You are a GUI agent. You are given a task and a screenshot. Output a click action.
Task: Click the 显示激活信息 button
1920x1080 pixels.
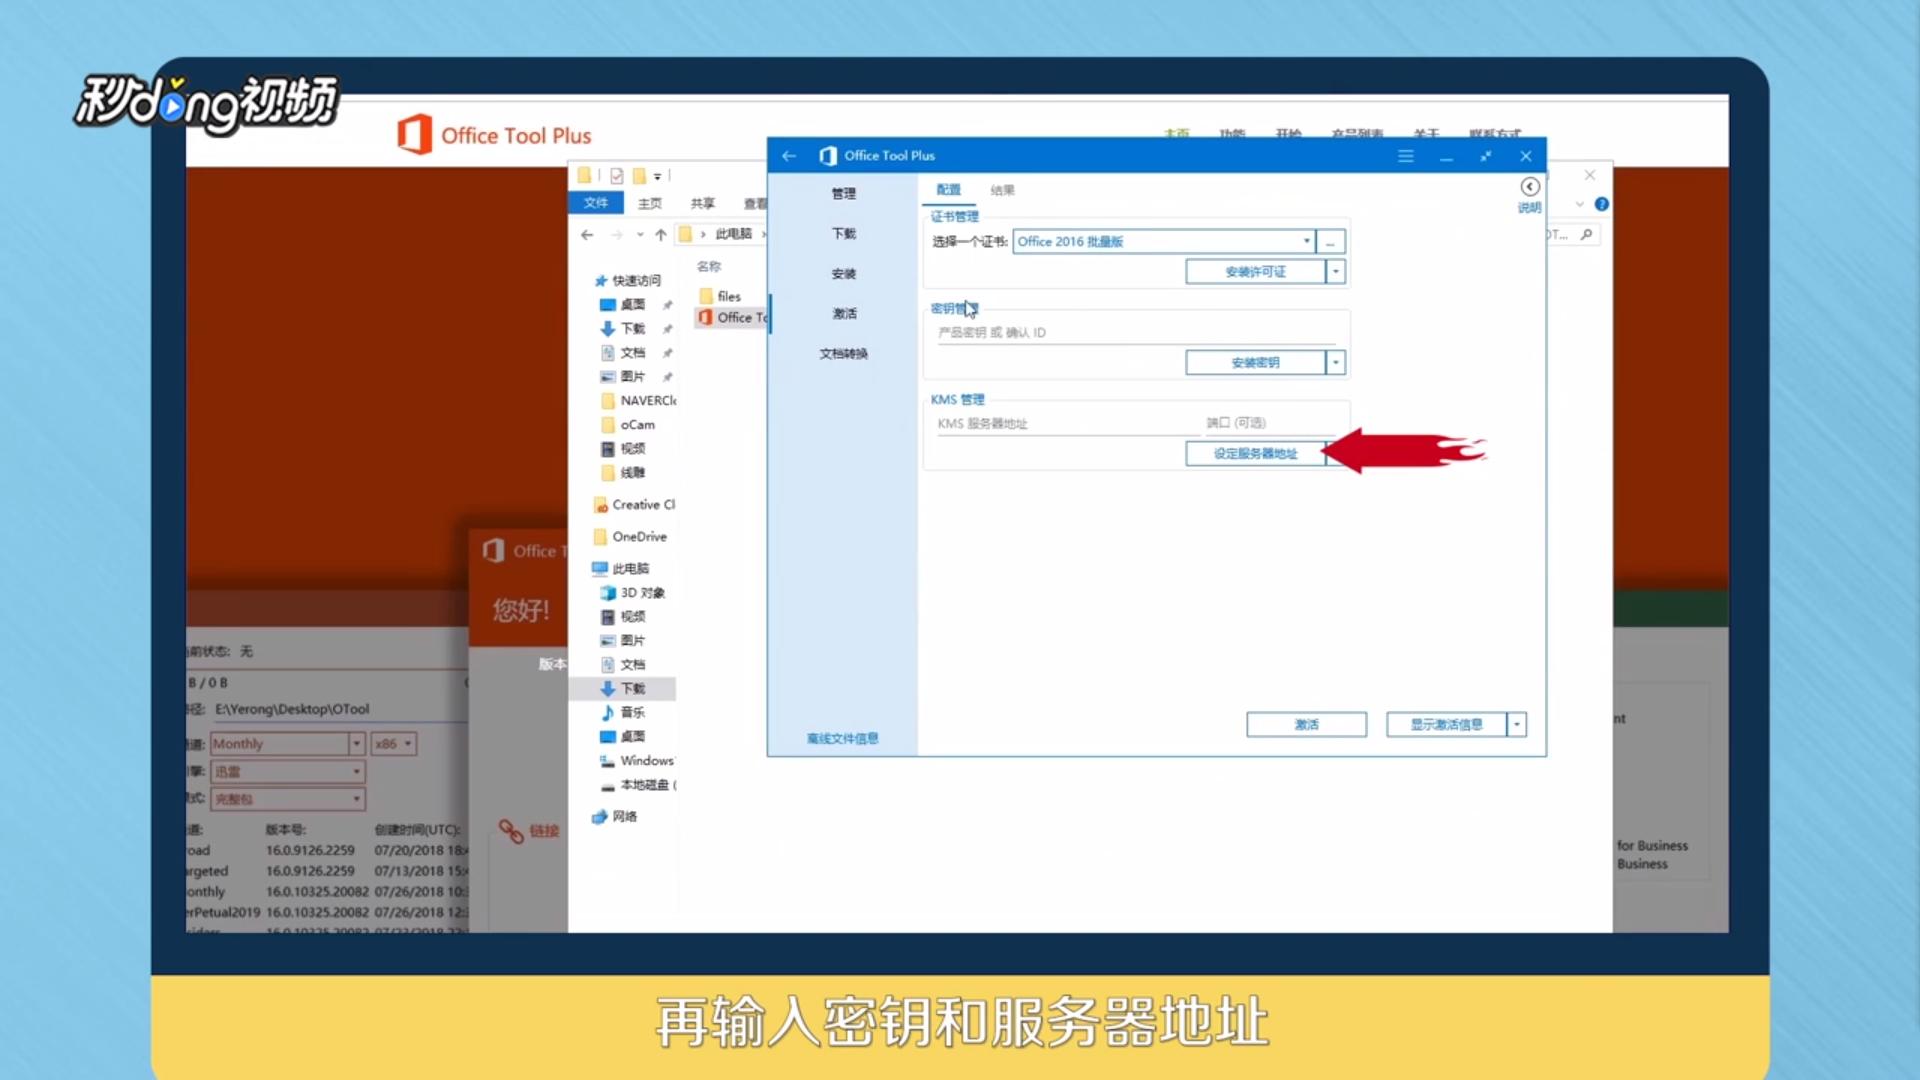[1447, 725]
